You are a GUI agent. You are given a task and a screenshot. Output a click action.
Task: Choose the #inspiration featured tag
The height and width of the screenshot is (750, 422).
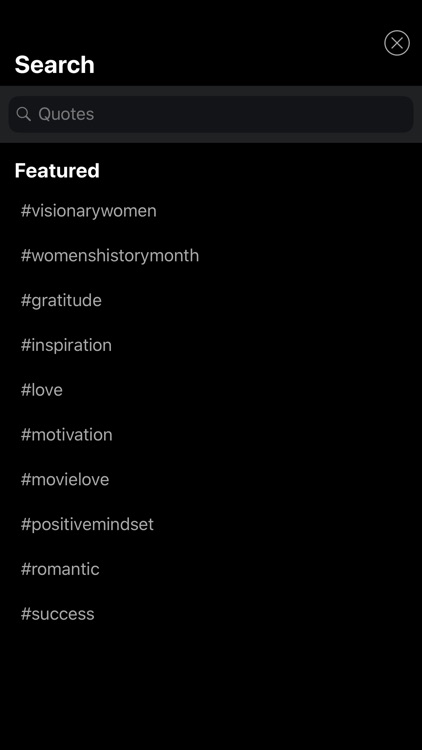coord(66,345)
